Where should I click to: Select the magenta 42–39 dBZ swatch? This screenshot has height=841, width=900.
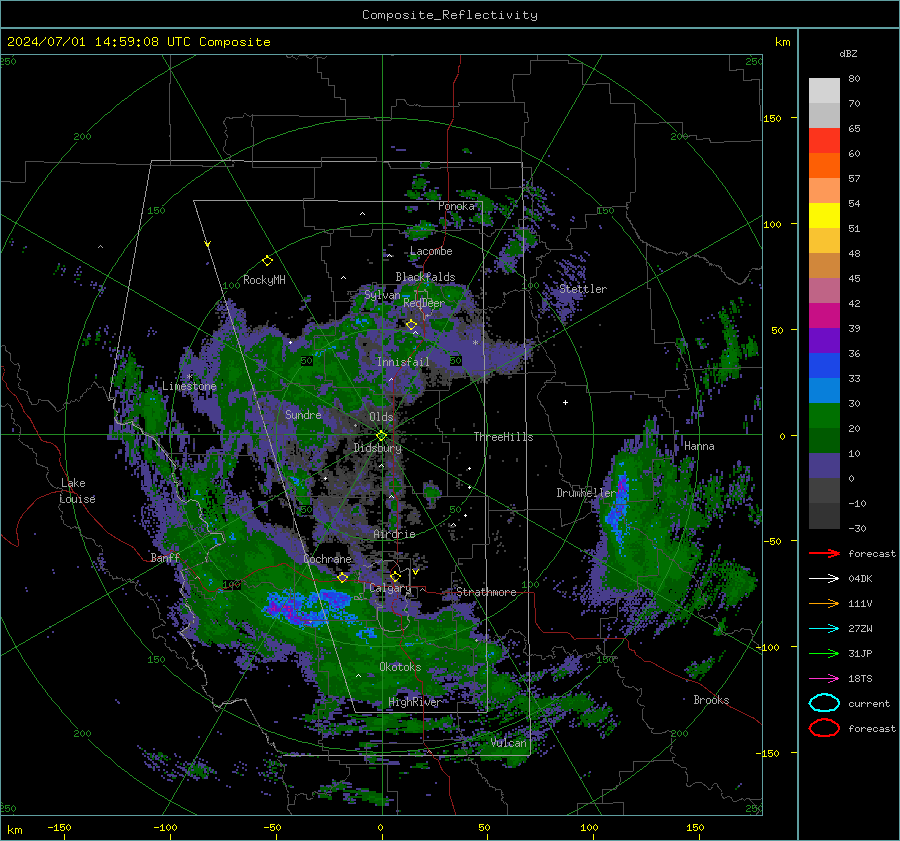pos(824,316)
